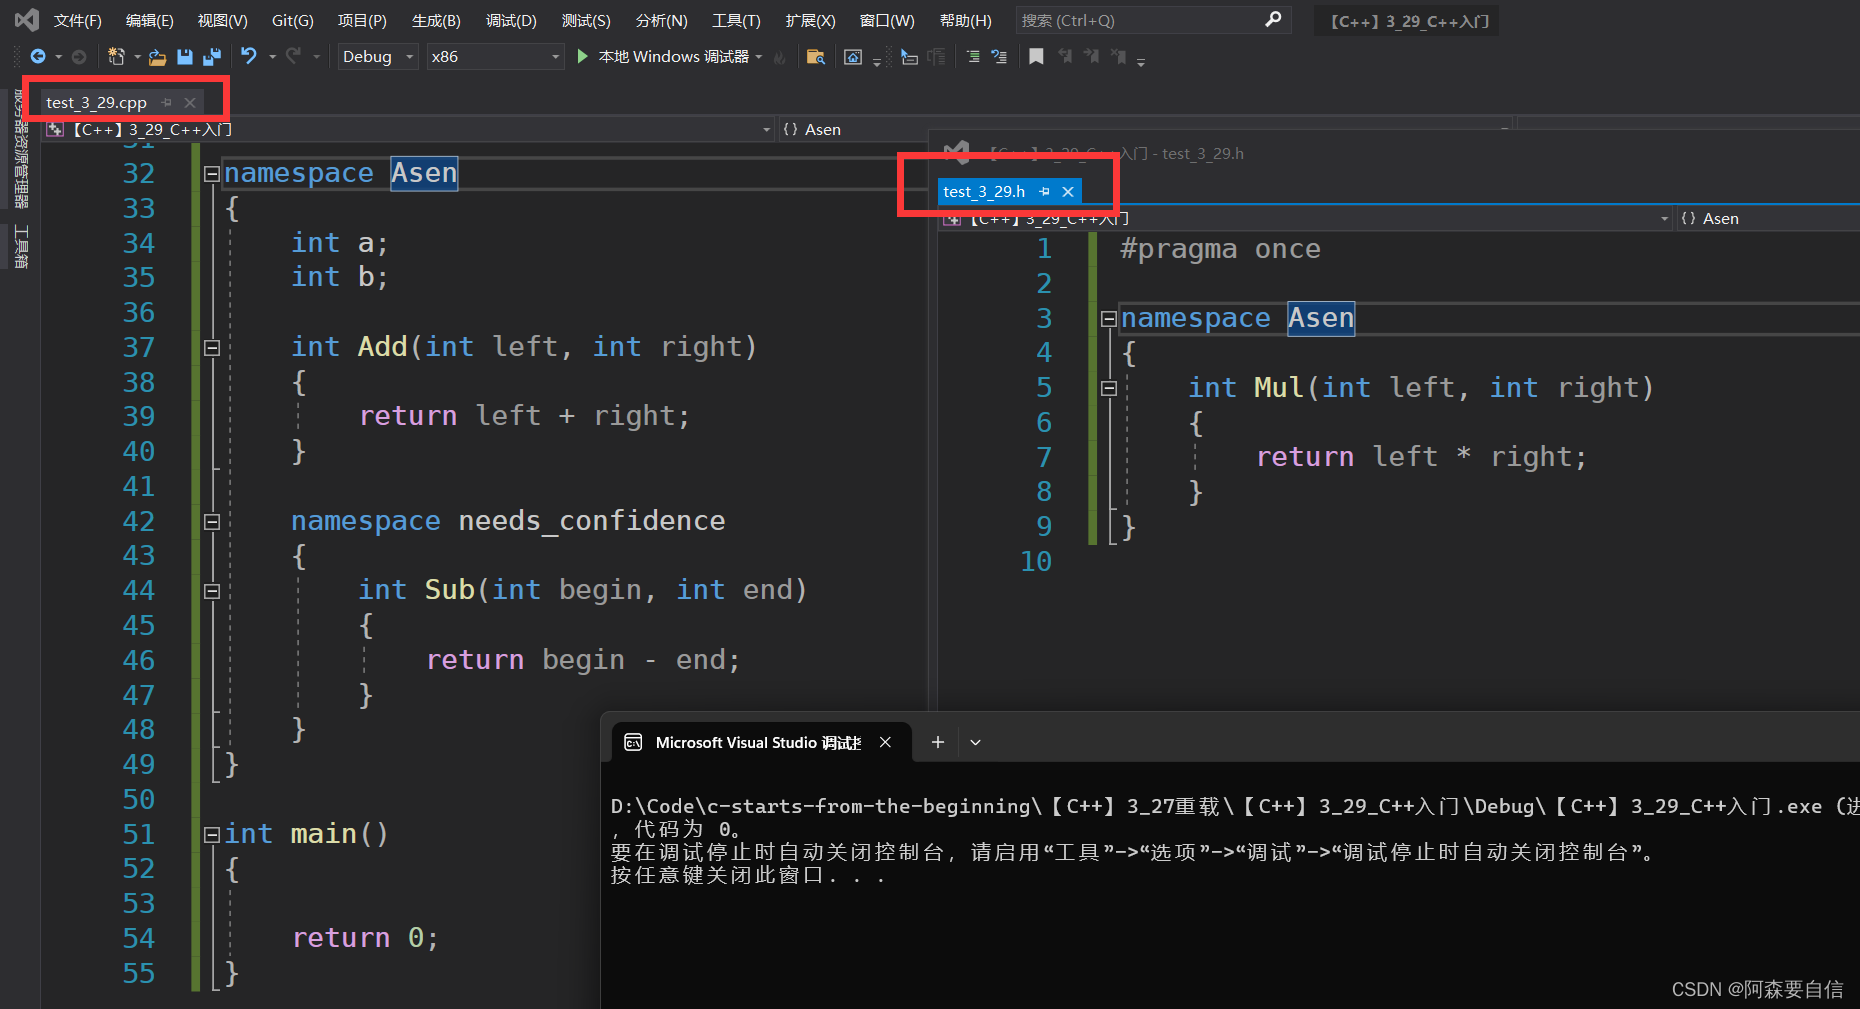Open the console tab list chevron
The height and width of the screenshot is (1009, 1860).
[x=976, y=742]
